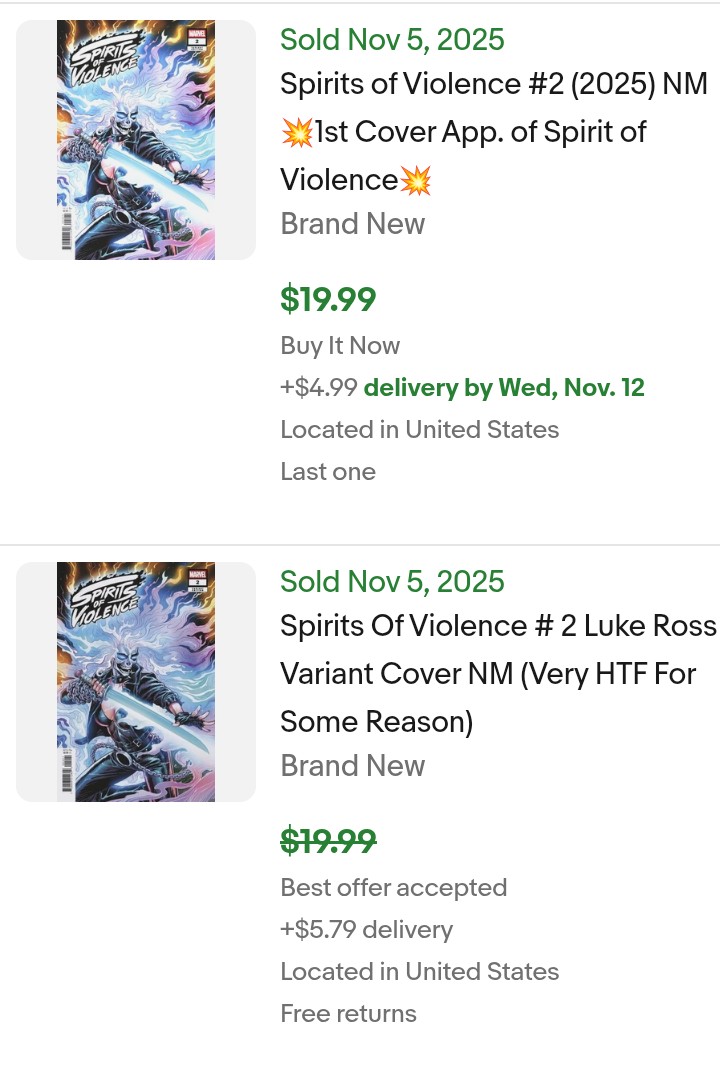Open the Luke Ross variant listing thumbnail

pyautogui.click(x=136, y=682)
